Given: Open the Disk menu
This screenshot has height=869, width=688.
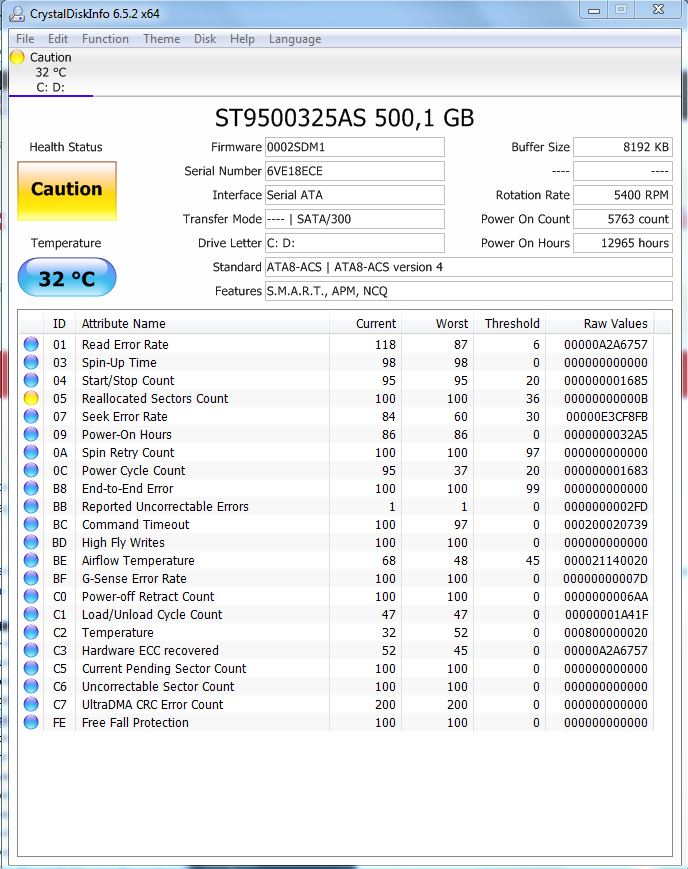Looking at the screenshot, I should [x=205, y=39].
